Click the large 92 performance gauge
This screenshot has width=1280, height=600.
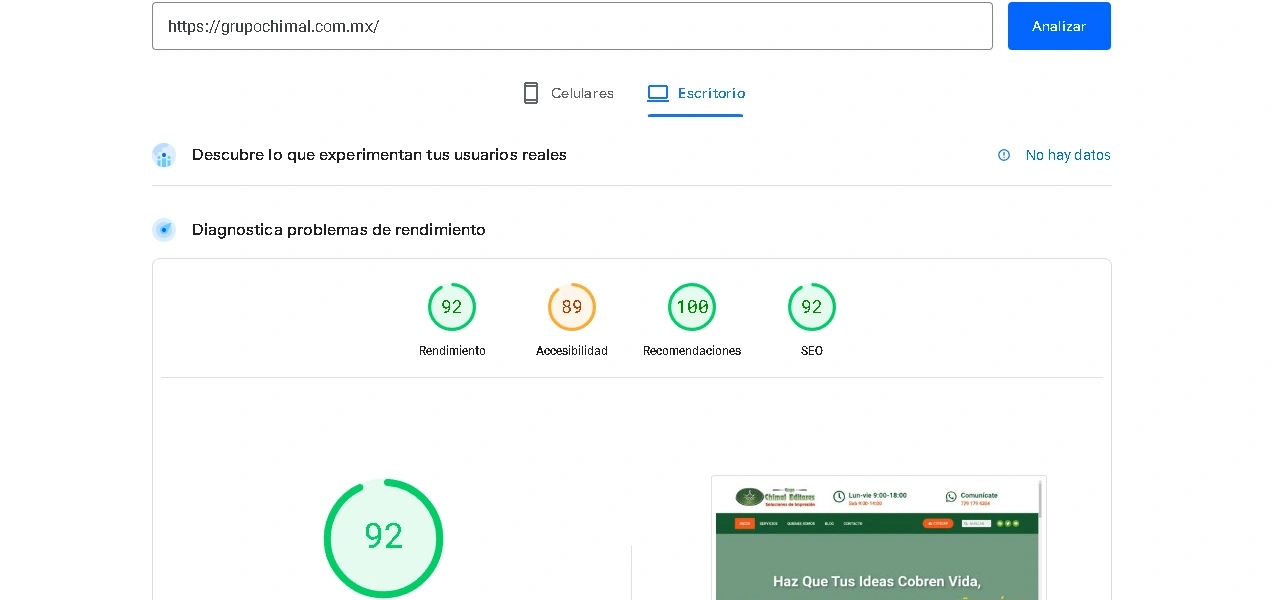pyautogui.click(x=383, y=538)
